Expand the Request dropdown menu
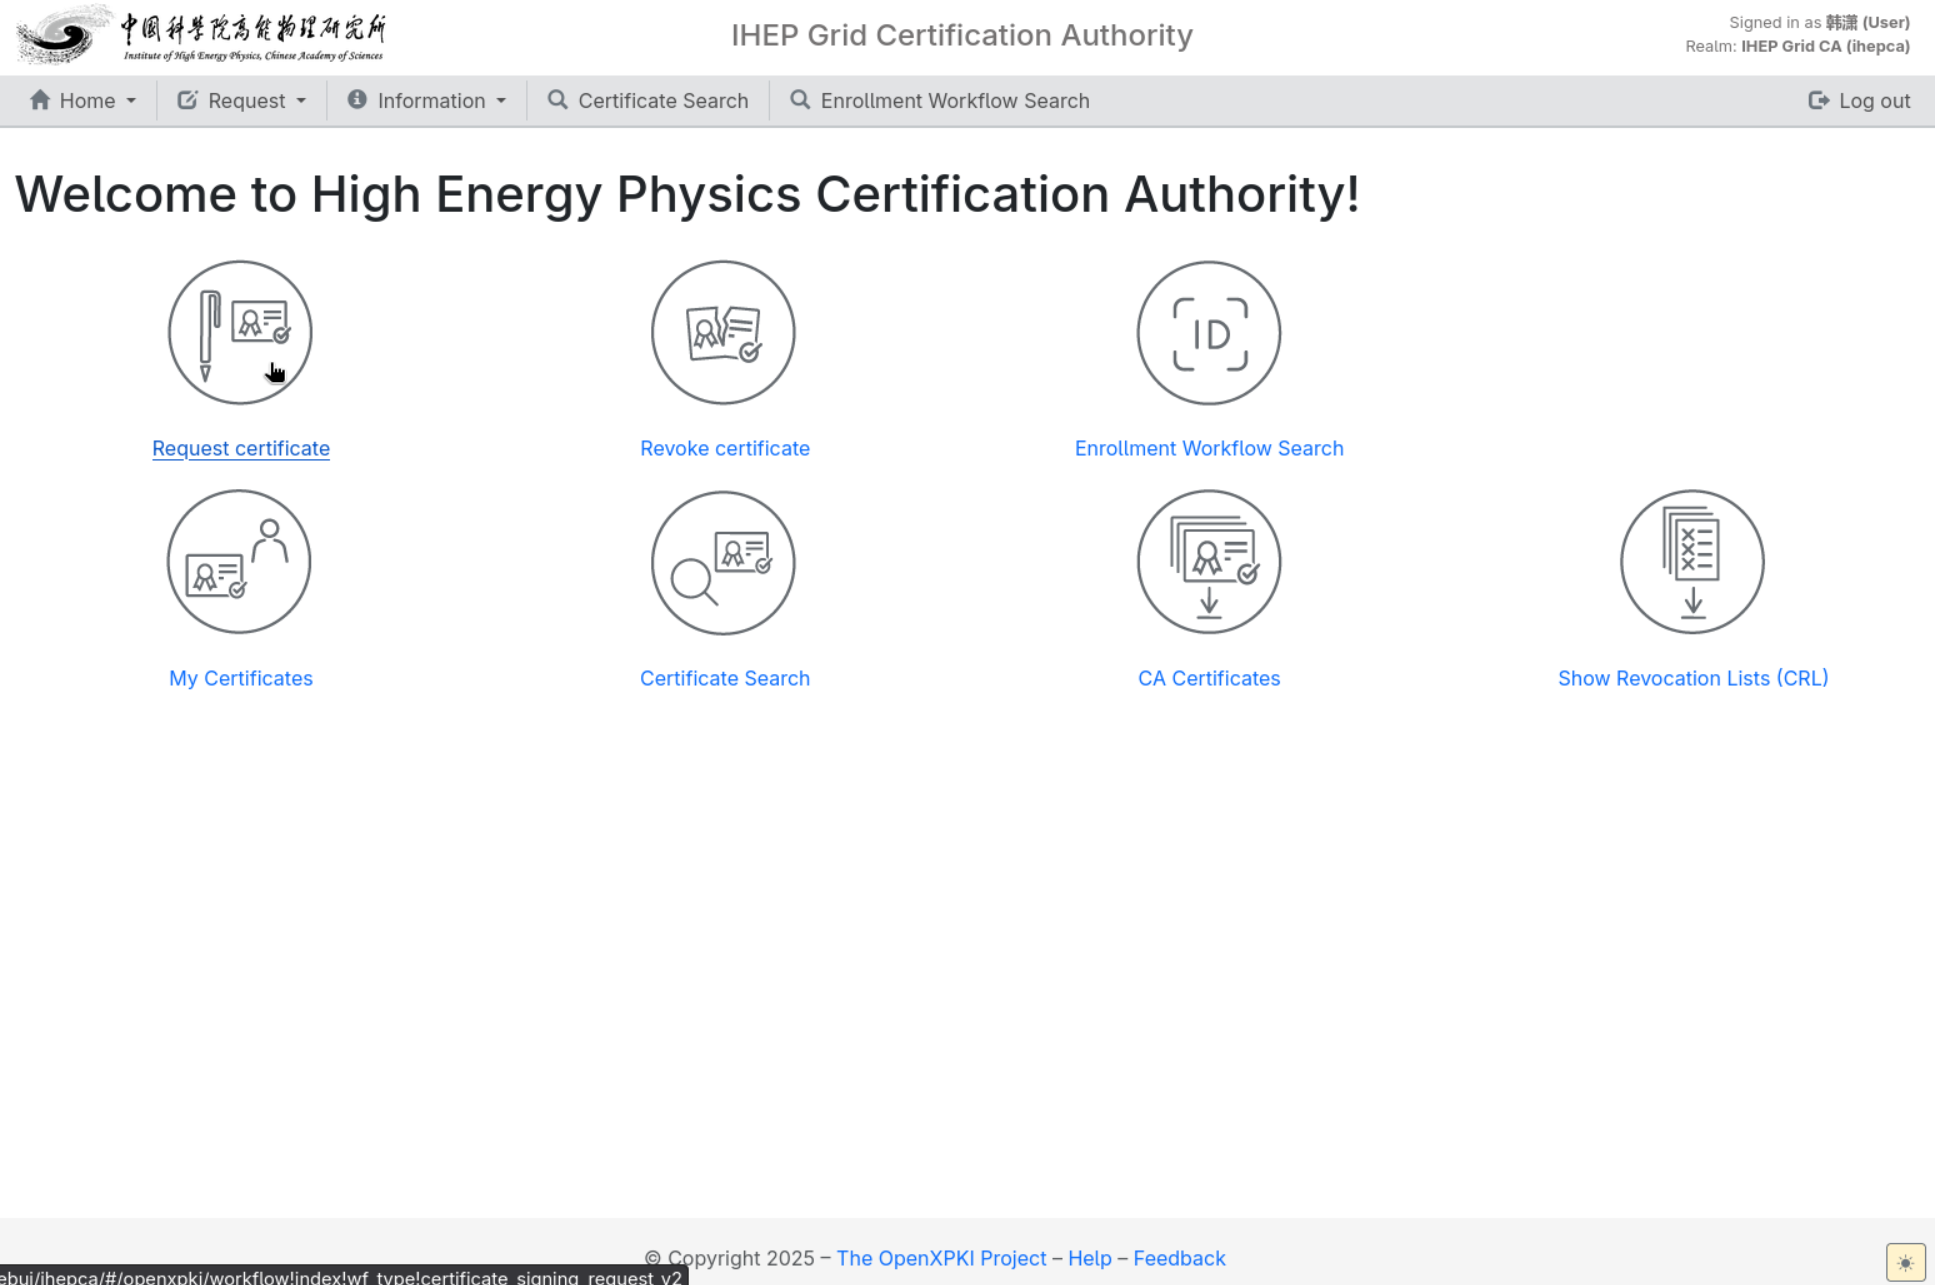 click(x=242, y=101)
